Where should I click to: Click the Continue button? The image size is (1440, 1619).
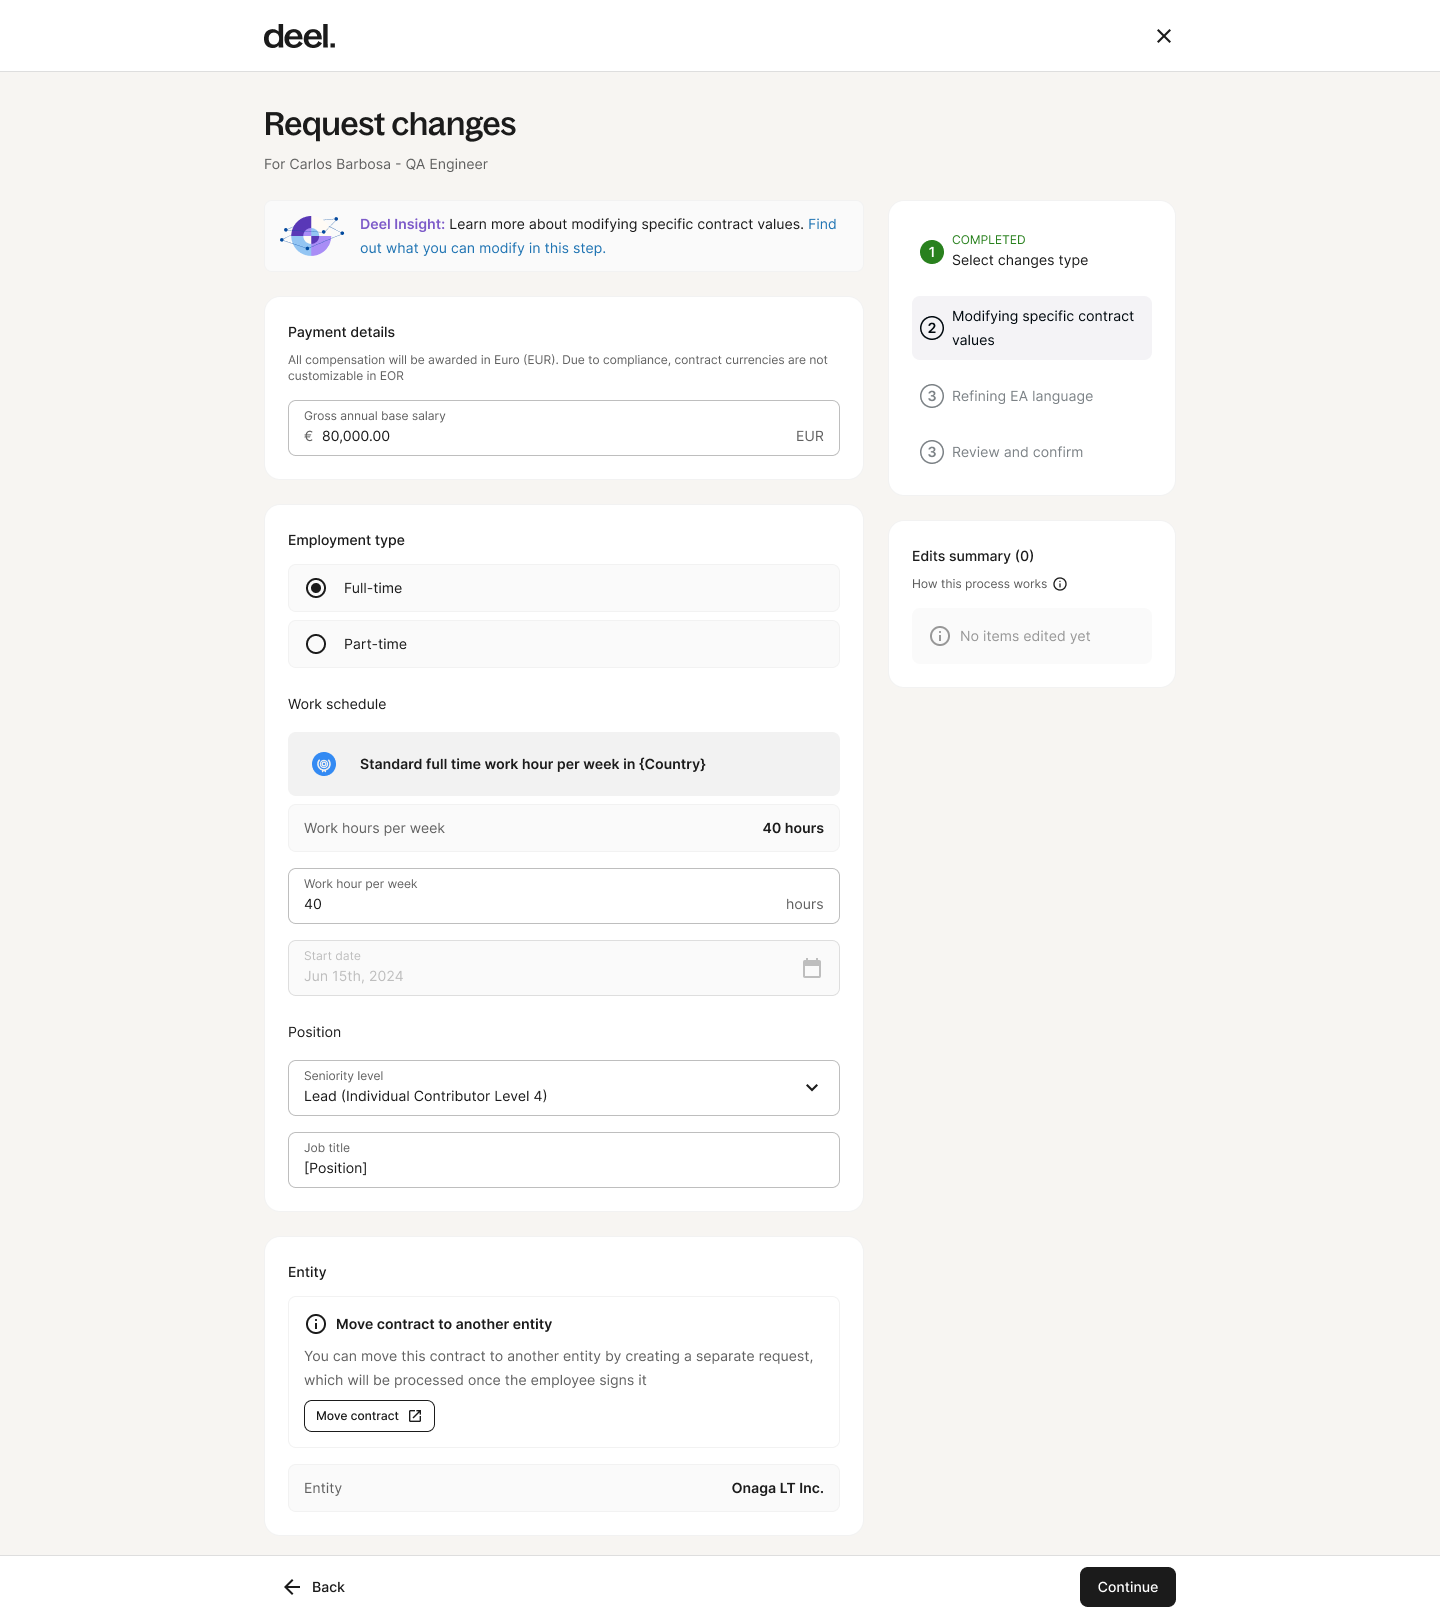pos(1128,1587)
